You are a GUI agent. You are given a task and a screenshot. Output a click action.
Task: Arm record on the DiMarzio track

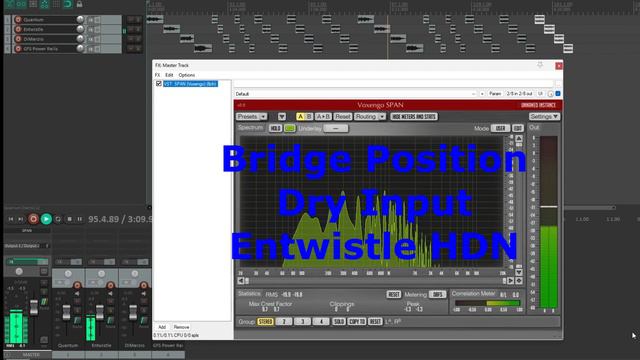point(18,39)
